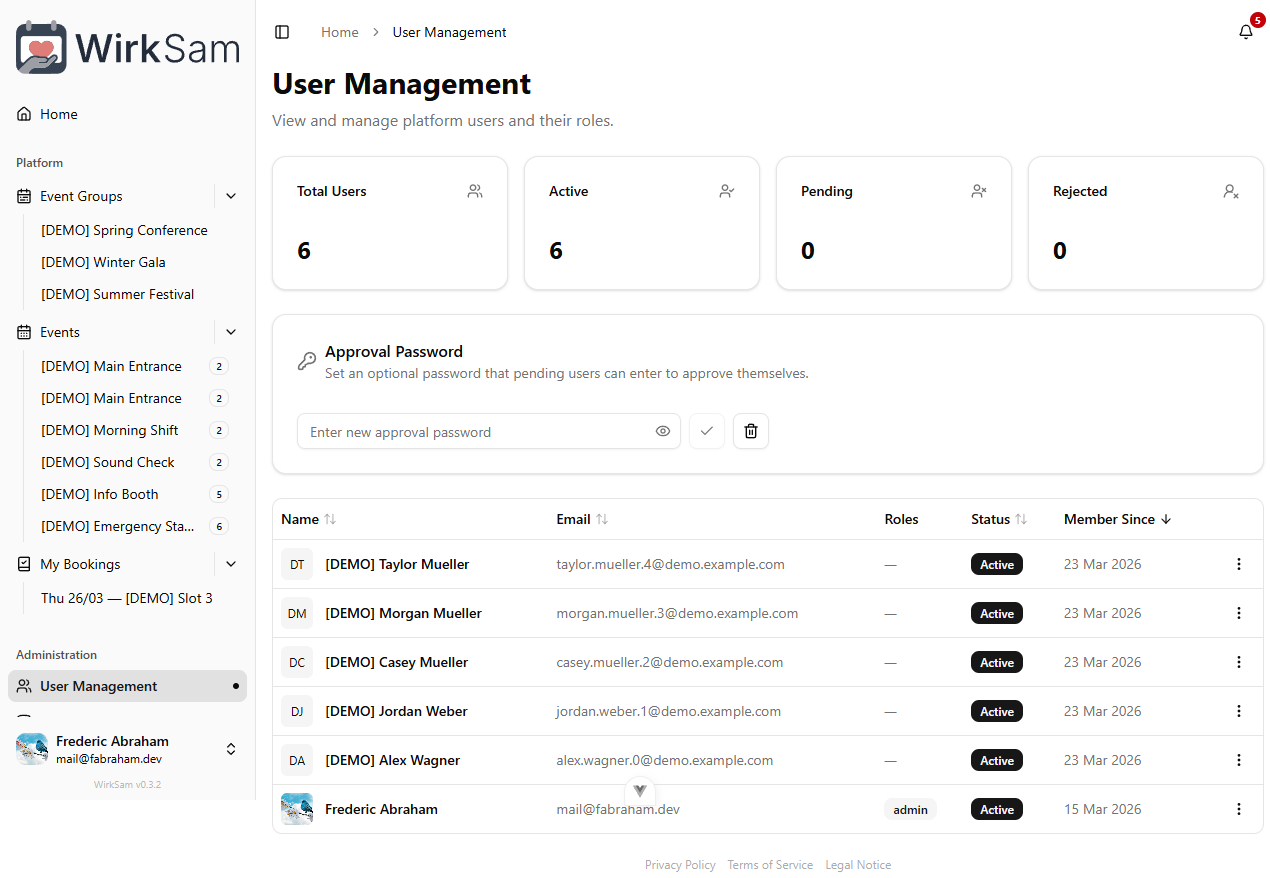
Task: Click the DC avatar initials
Action: pyautogui.click(x=297, y=662)
